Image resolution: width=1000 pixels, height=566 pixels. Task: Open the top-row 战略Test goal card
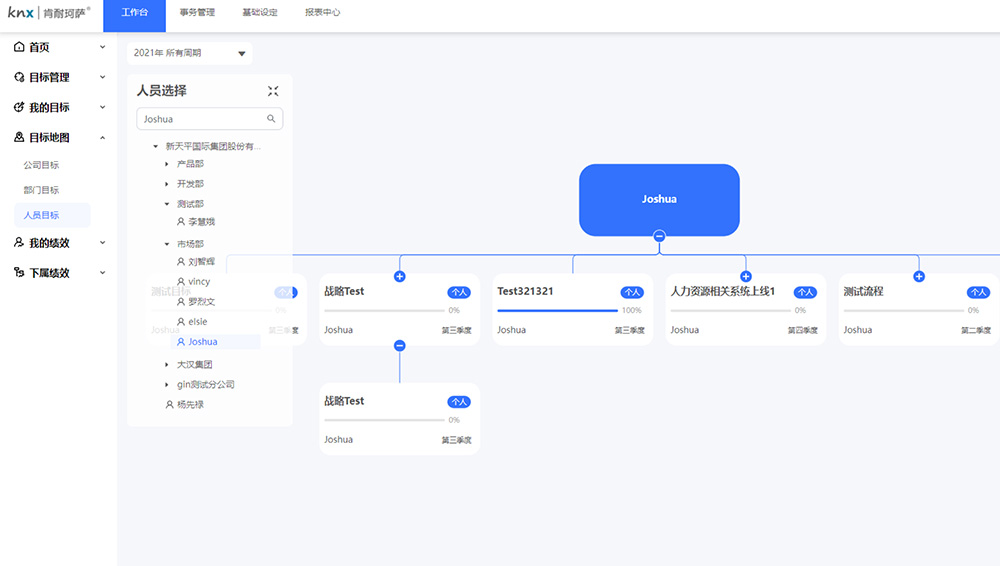pos(400,309)
